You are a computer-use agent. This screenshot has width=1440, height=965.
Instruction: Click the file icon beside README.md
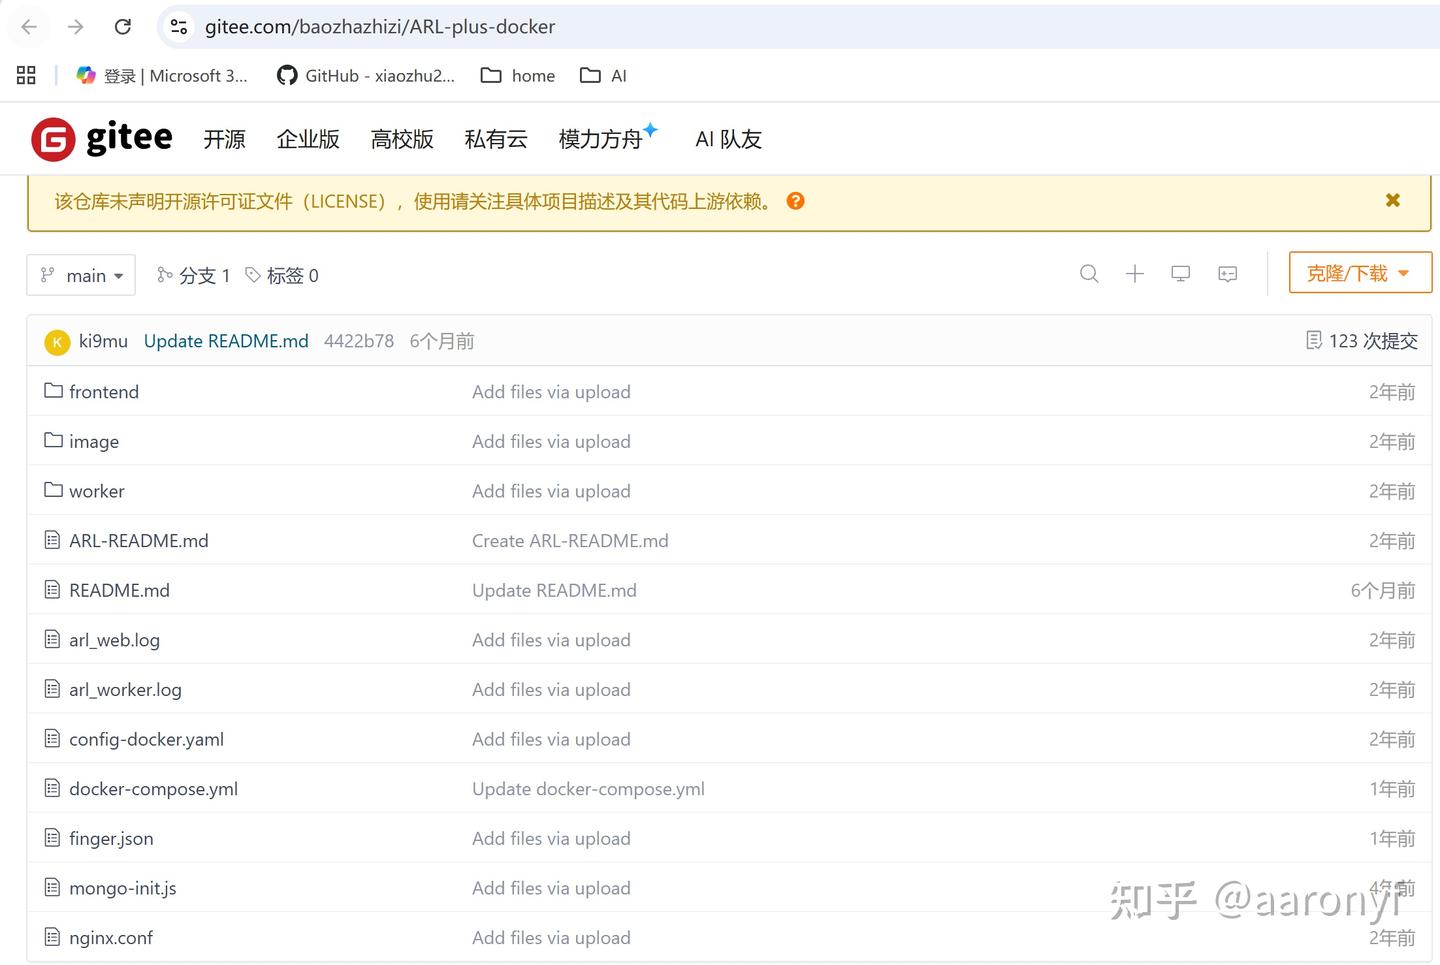click(x=52, y=589)
